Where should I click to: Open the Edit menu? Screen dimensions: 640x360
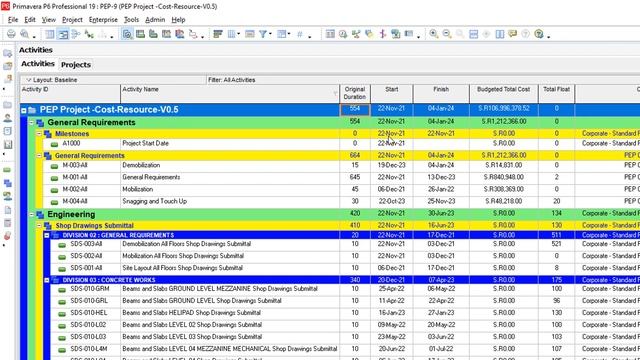tap(30, 20)
